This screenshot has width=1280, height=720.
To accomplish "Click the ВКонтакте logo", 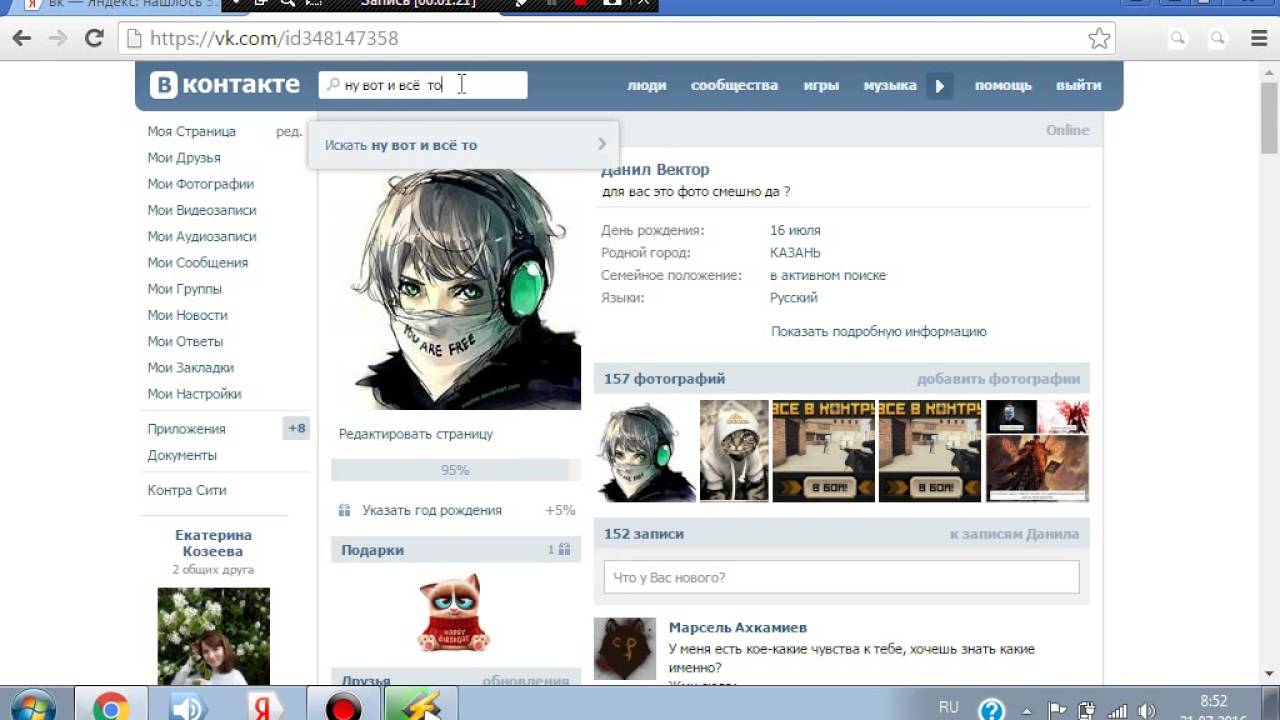I will point(225,85).
